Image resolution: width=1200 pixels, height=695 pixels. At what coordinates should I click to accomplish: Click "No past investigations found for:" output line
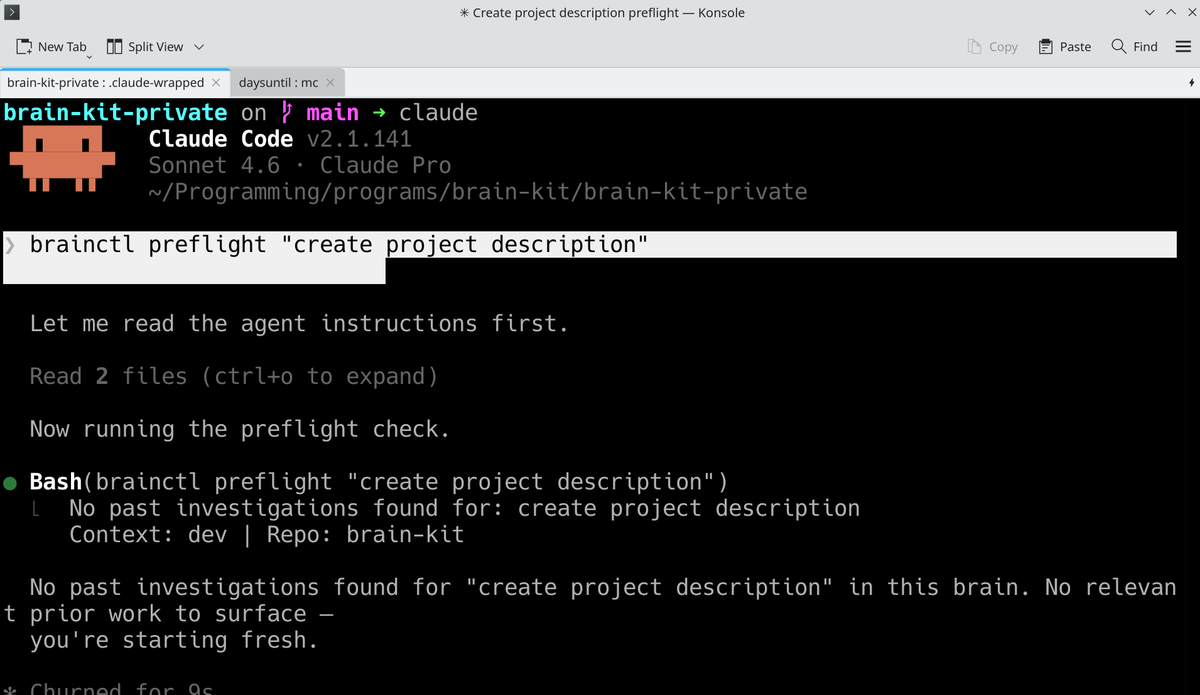[465, 509]
